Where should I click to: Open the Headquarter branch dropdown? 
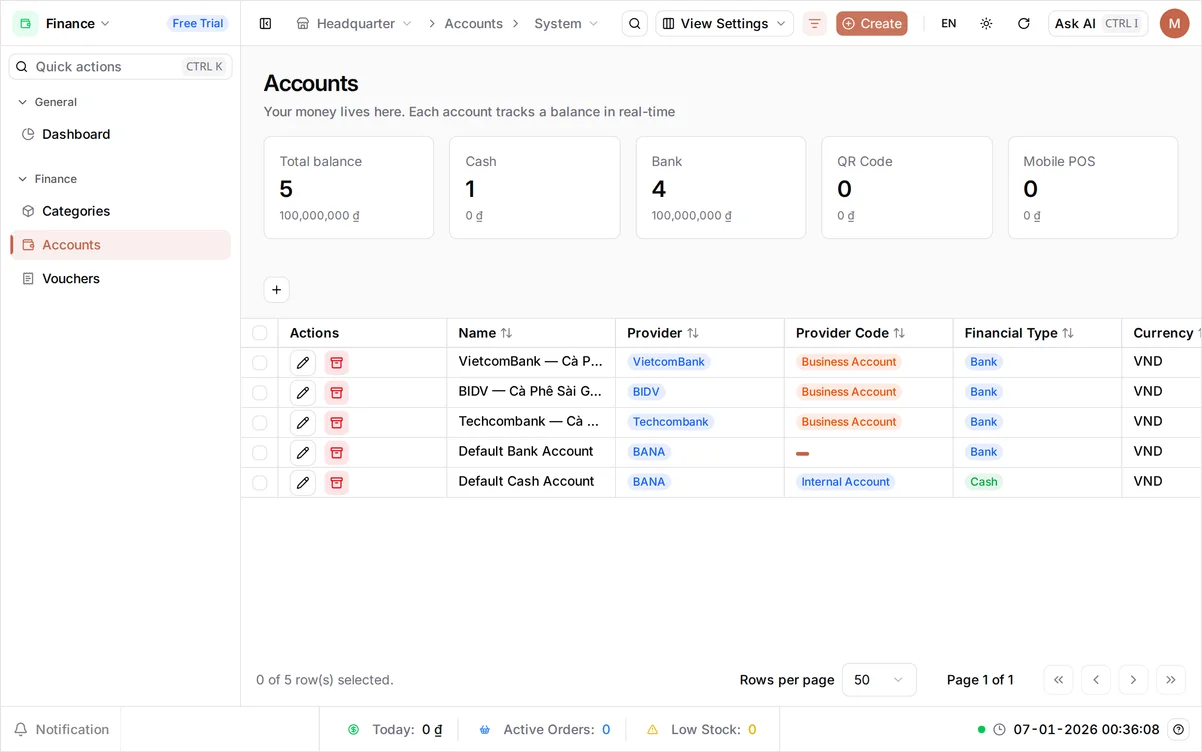click(354, 23)
